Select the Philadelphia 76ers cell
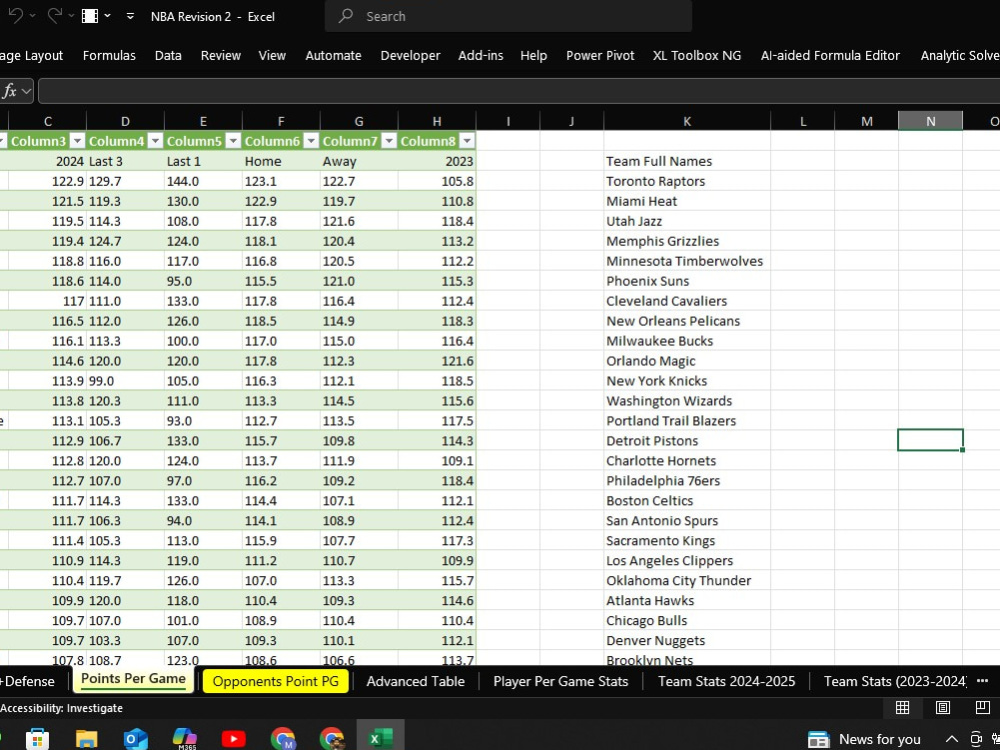Image resolution: width=1000 pixels, height=750 pixels. [687, 480]
